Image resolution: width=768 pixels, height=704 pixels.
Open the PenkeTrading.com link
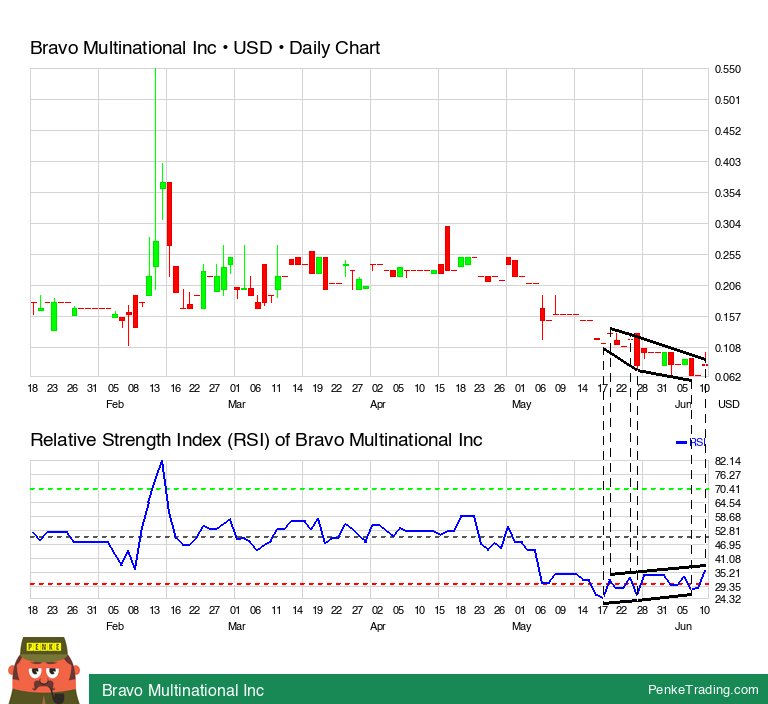point(703,690)
